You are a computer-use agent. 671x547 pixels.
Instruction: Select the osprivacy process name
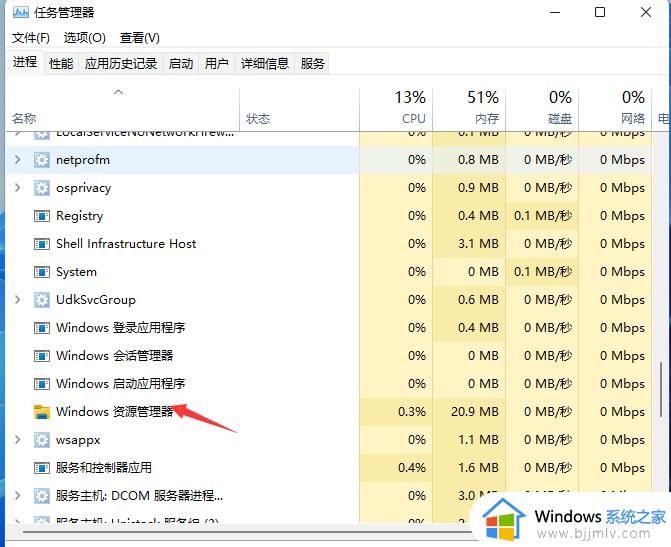(x=83, y=188)
